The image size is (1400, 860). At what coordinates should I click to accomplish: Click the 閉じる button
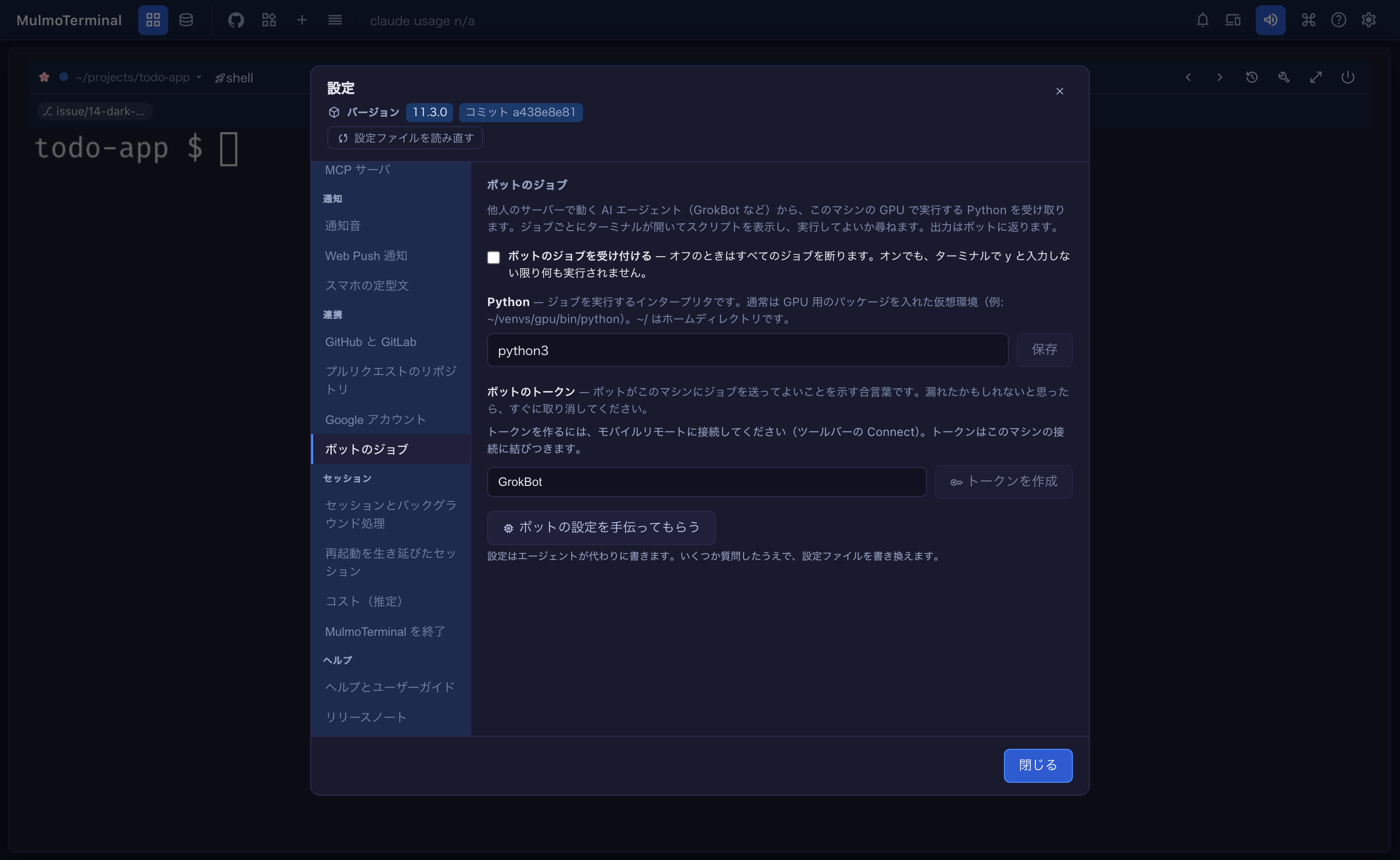[x=1038, y=766]
